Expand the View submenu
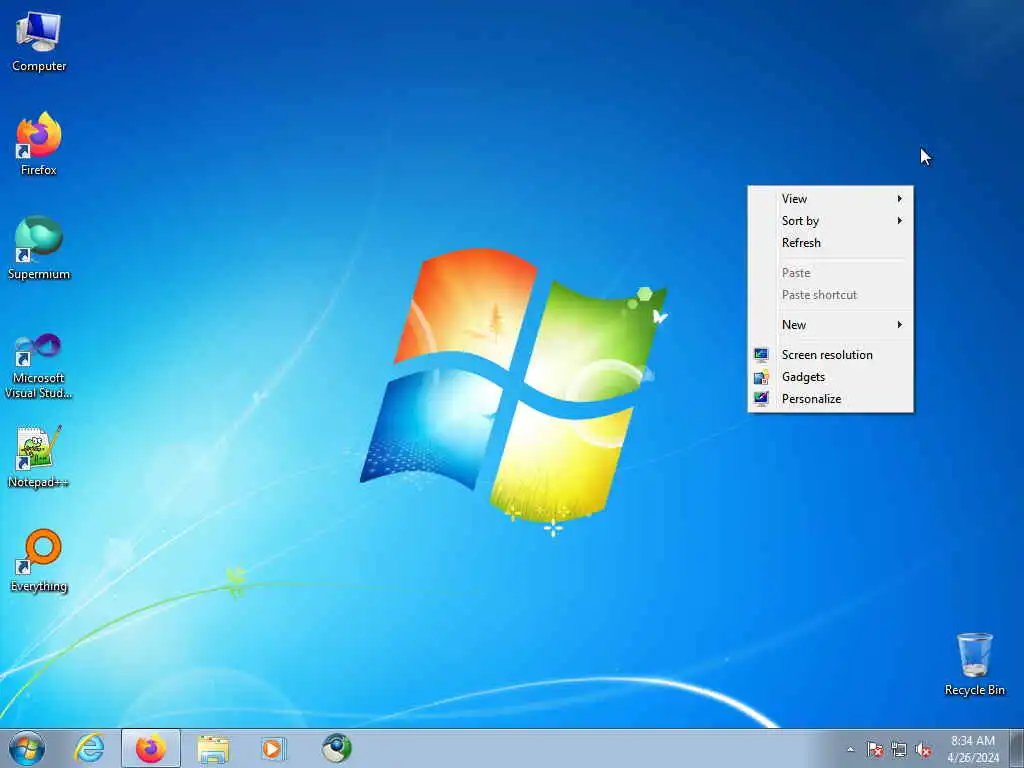Viewport: 1024px width, 768px height. [831, 199]
